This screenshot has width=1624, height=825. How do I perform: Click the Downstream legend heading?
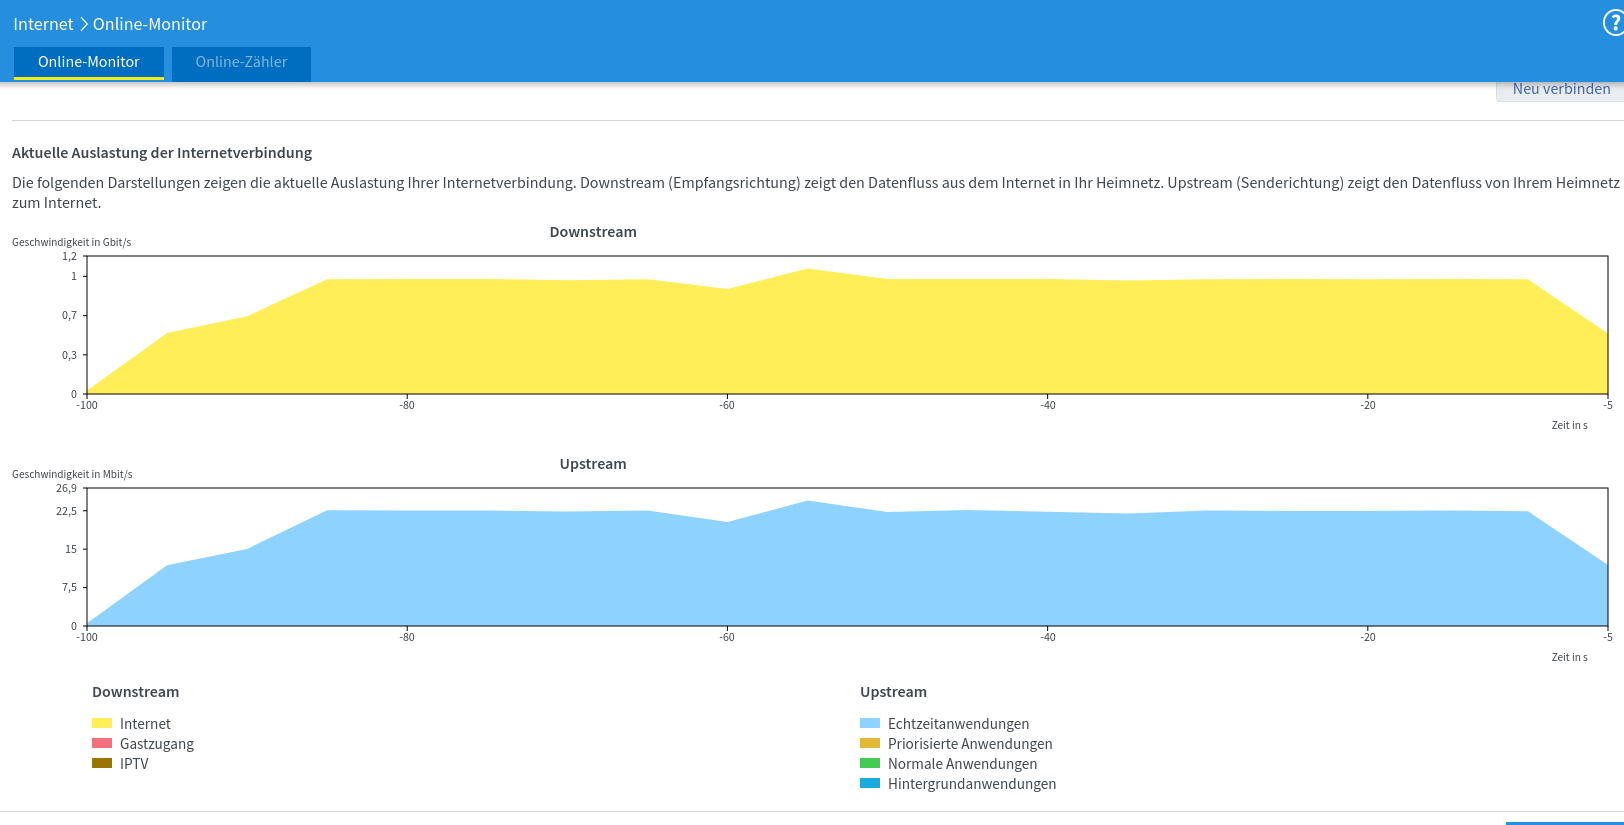click(136, 692)
